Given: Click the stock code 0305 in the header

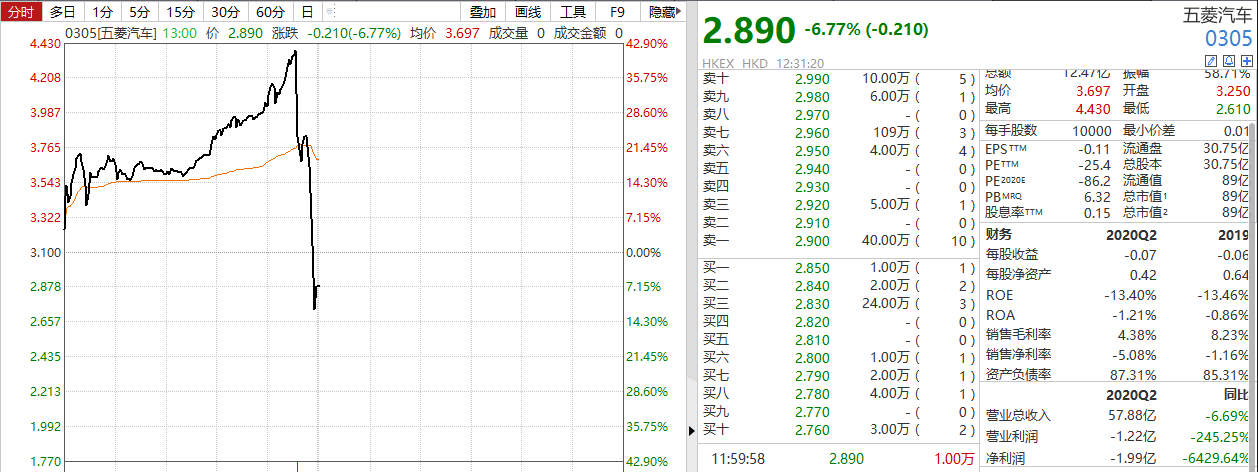Looking at the screenshot, I should [x=1227, y=40].
